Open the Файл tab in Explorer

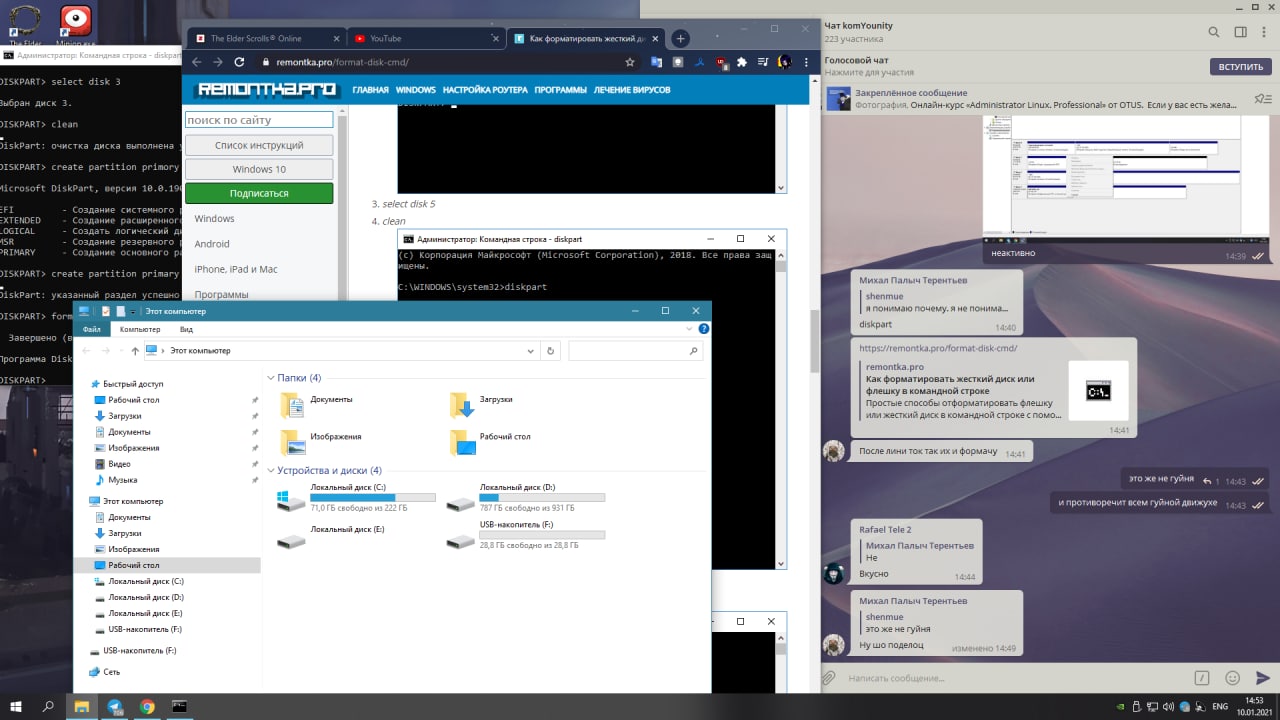(91, 329)
